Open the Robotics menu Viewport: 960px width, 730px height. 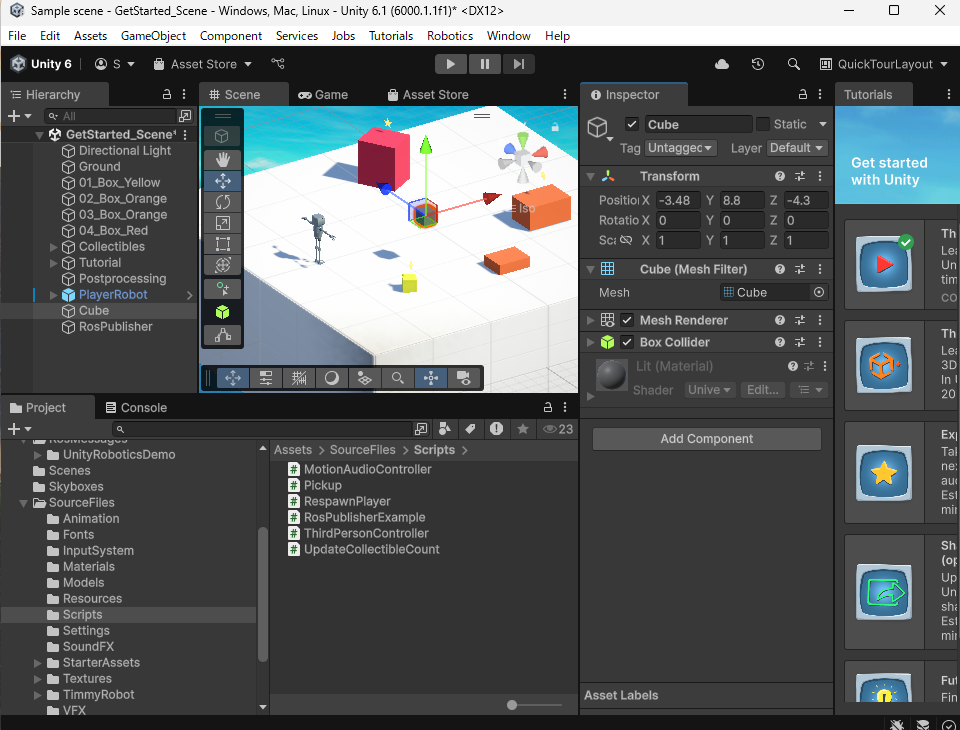[450, 36]
